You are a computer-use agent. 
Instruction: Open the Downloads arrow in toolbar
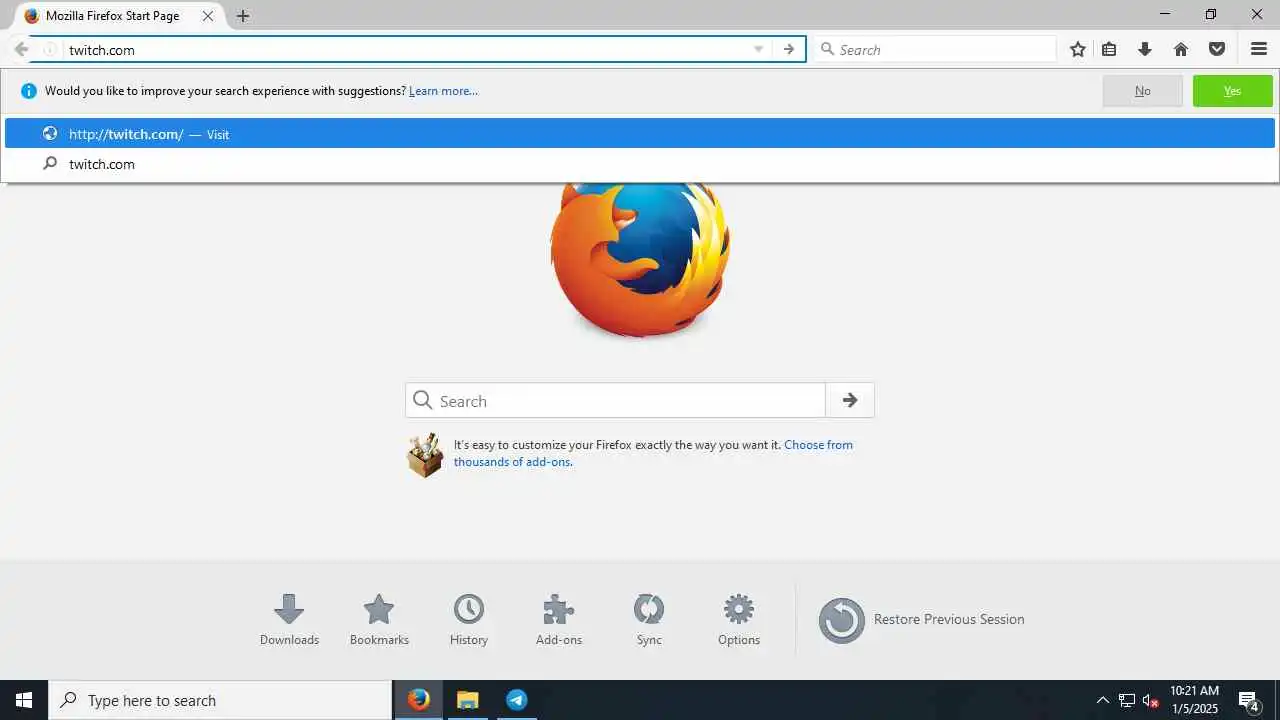click(1145, 49)
